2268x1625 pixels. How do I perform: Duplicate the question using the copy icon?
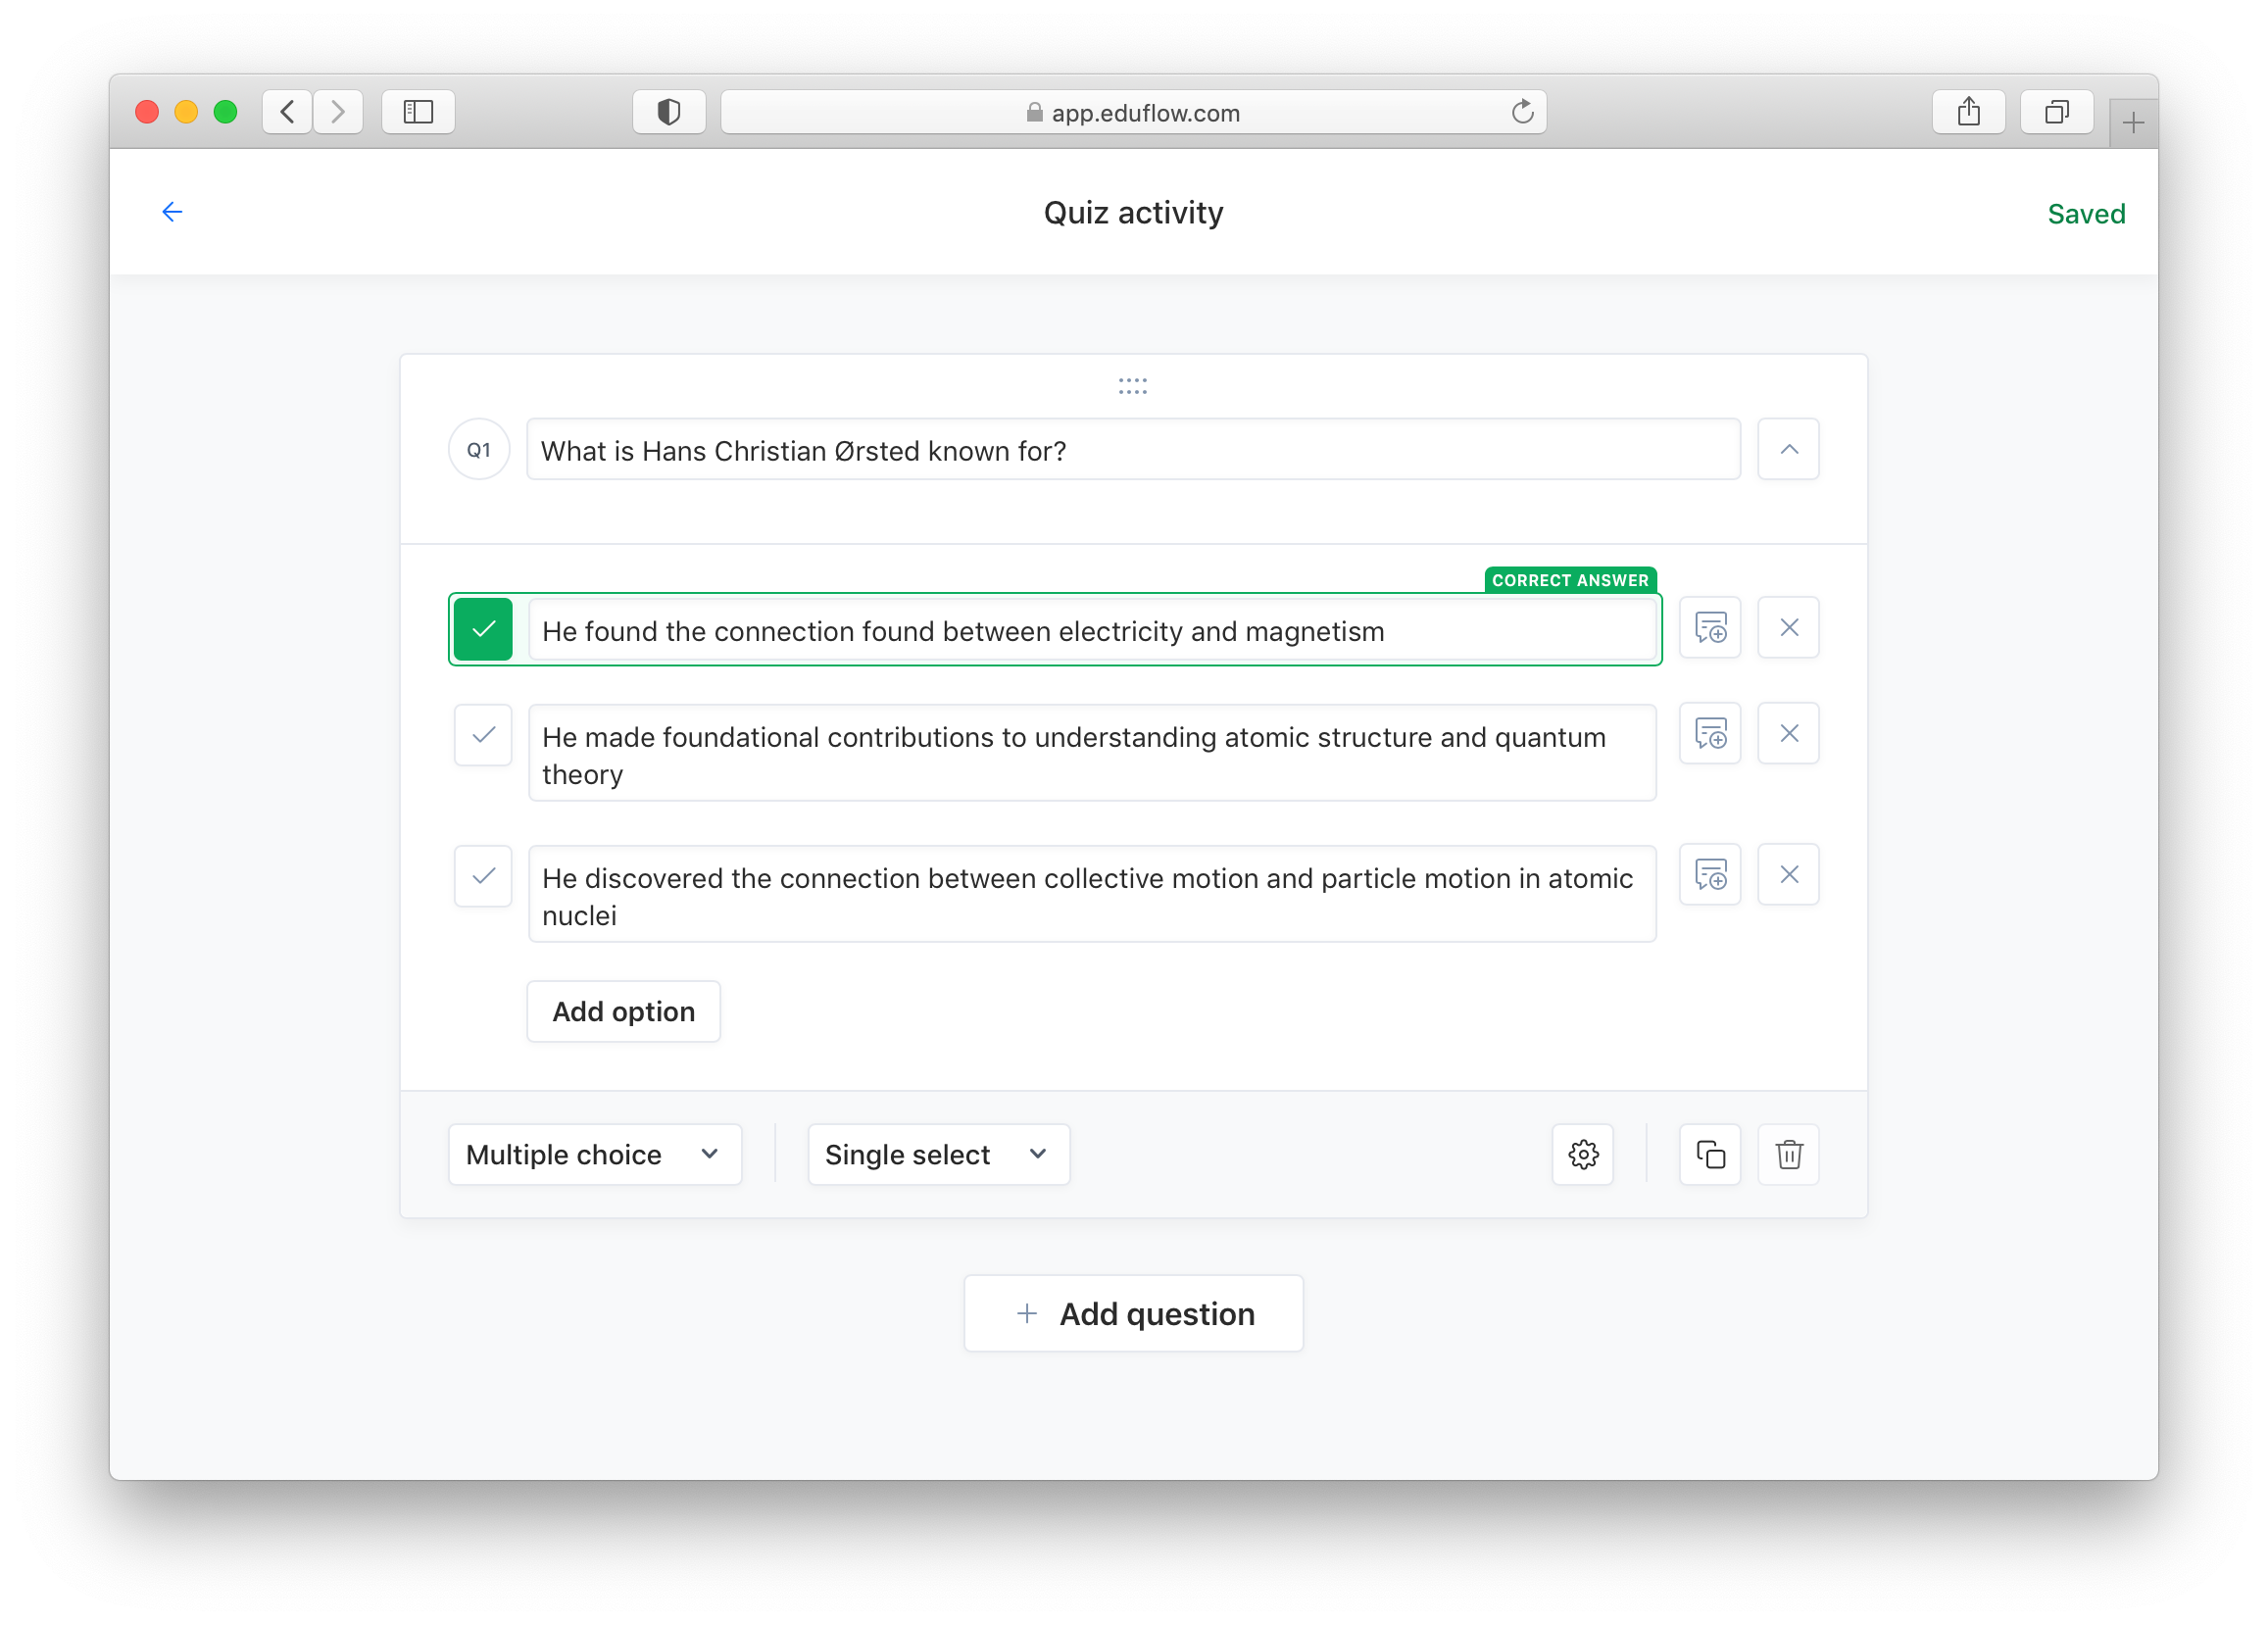(x=1710, y=1154)
